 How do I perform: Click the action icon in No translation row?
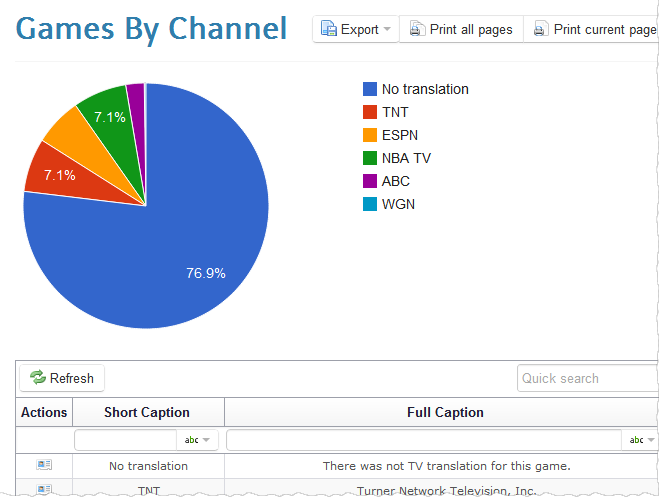[x=44, y=465]
